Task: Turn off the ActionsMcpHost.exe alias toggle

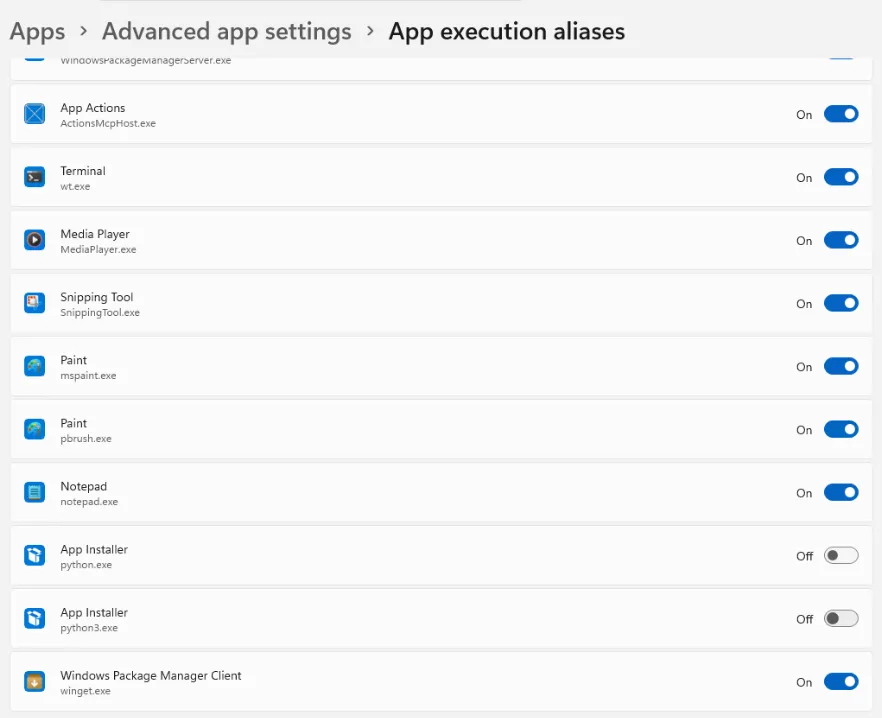Action: point(841,114)
